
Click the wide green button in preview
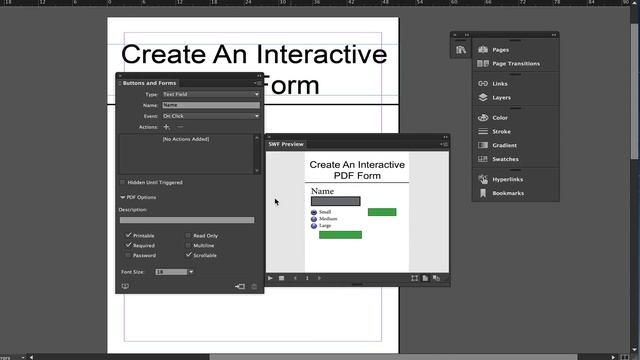pyautogui.click(x=340, y=235)
